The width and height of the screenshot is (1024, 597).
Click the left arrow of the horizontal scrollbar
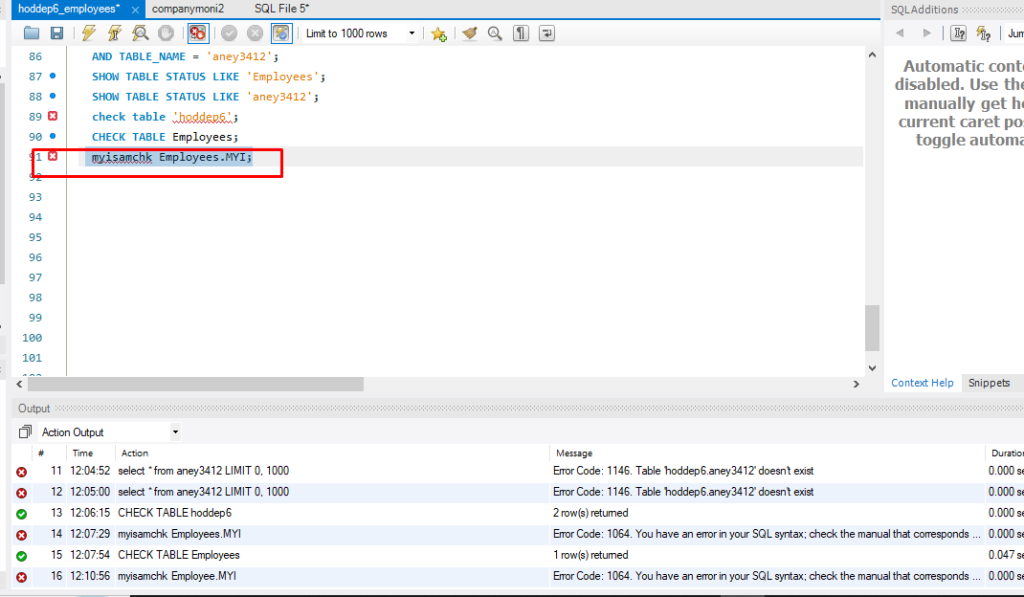tap(19, 384)
